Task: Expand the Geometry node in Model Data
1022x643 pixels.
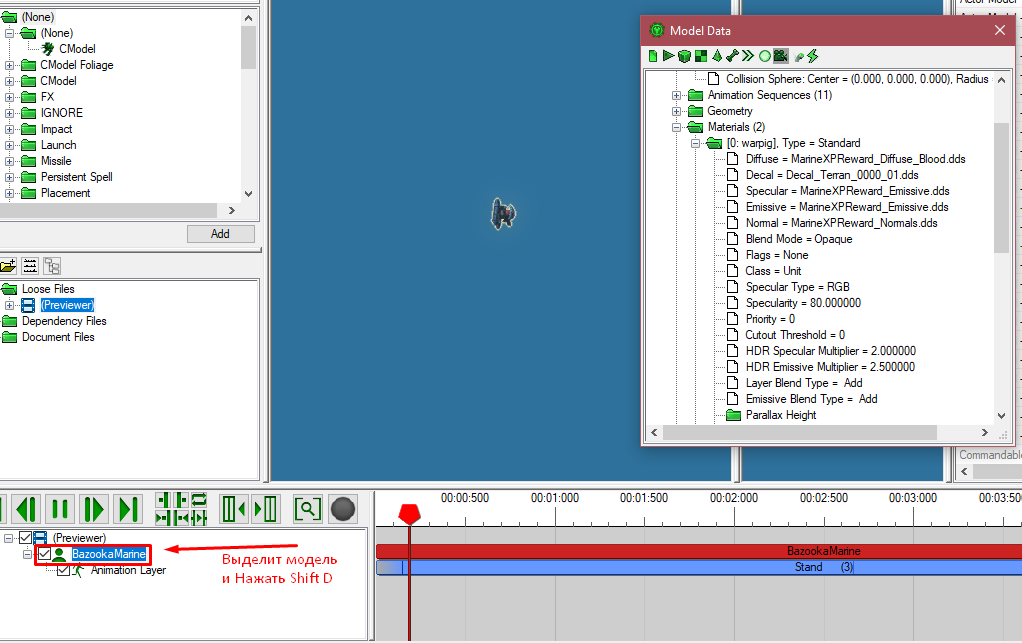Action: (677, 111)
